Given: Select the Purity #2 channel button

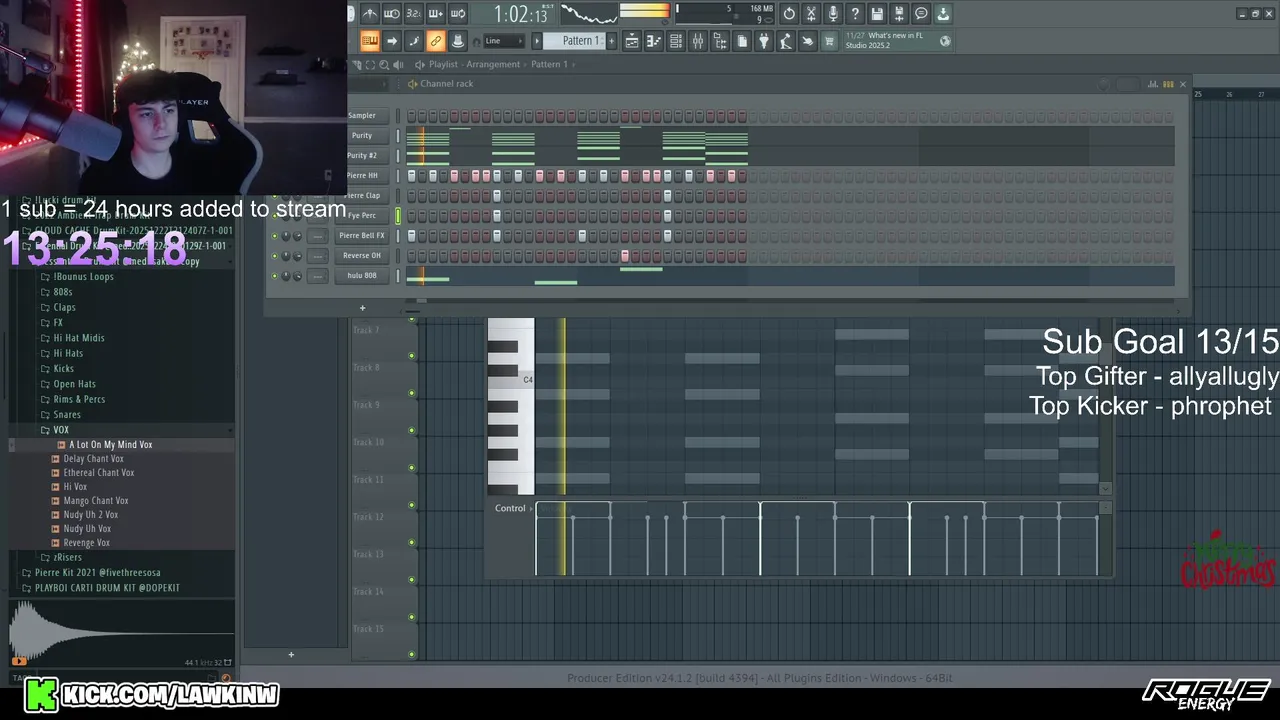Looking at the screenshot, I should 362,155.
